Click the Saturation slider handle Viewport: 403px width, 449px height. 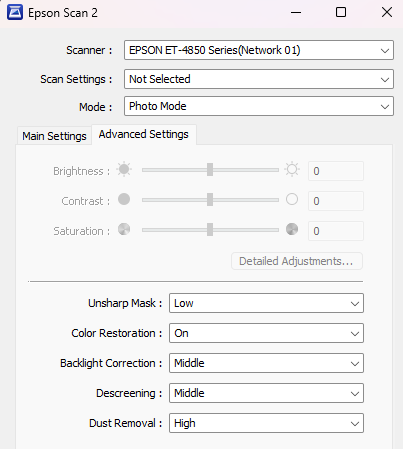click(x=210, y=230)
